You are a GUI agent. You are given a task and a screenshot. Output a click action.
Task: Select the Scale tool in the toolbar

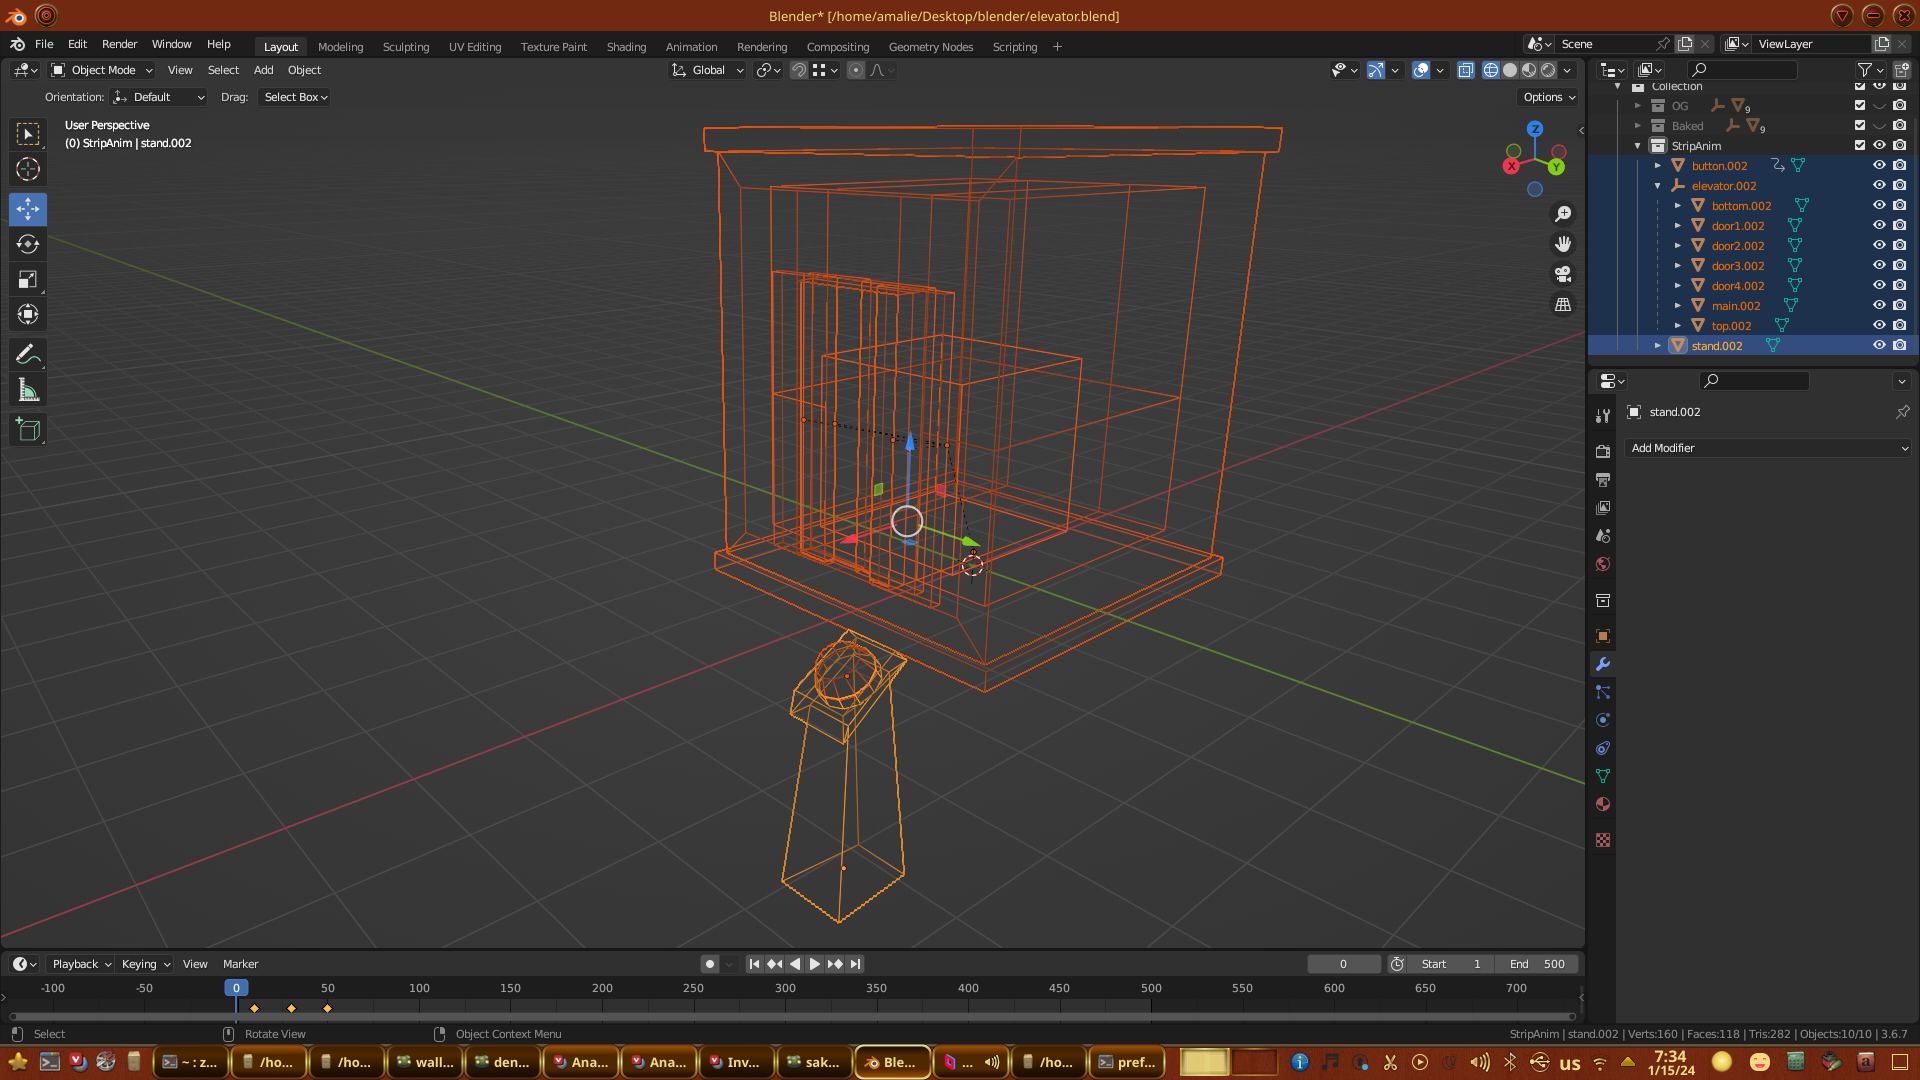pyautogui.click(x=28, y=280)
